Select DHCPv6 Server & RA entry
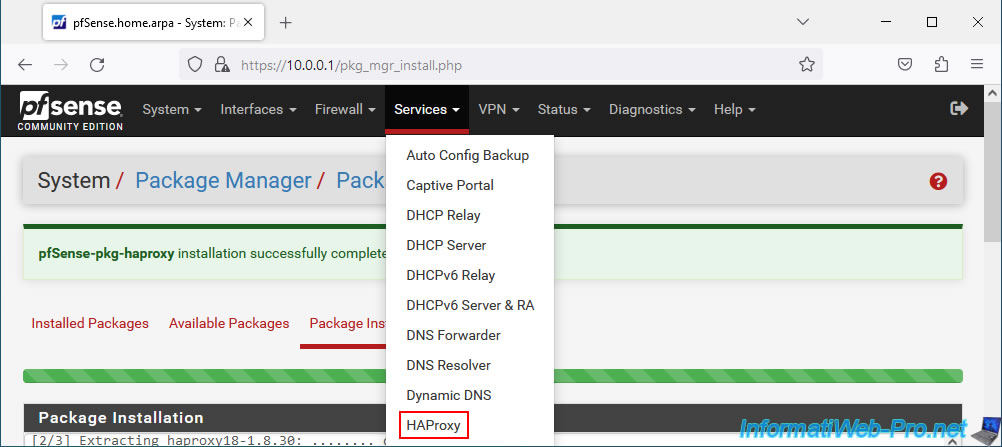The image size is (1002, 447). point(469,306)
